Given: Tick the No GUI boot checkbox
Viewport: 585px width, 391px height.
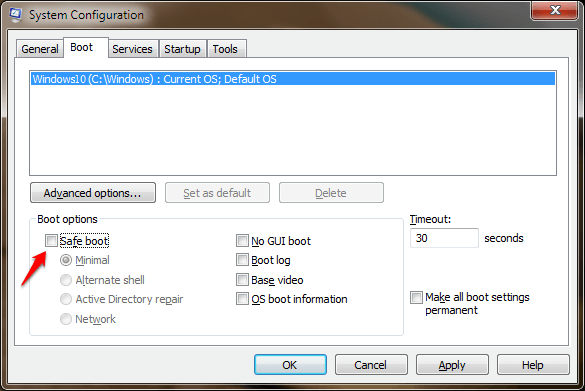Looking at the screenshot, I should click(x=242, y=241).
